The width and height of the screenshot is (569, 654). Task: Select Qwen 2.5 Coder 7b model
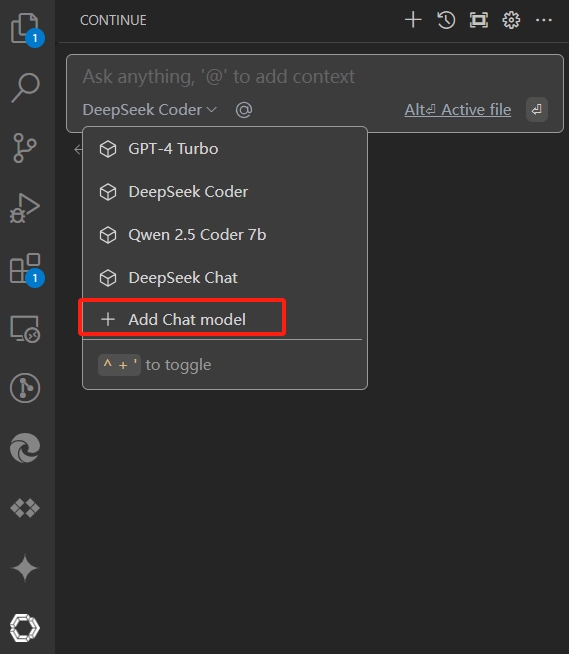pos(225,235)
